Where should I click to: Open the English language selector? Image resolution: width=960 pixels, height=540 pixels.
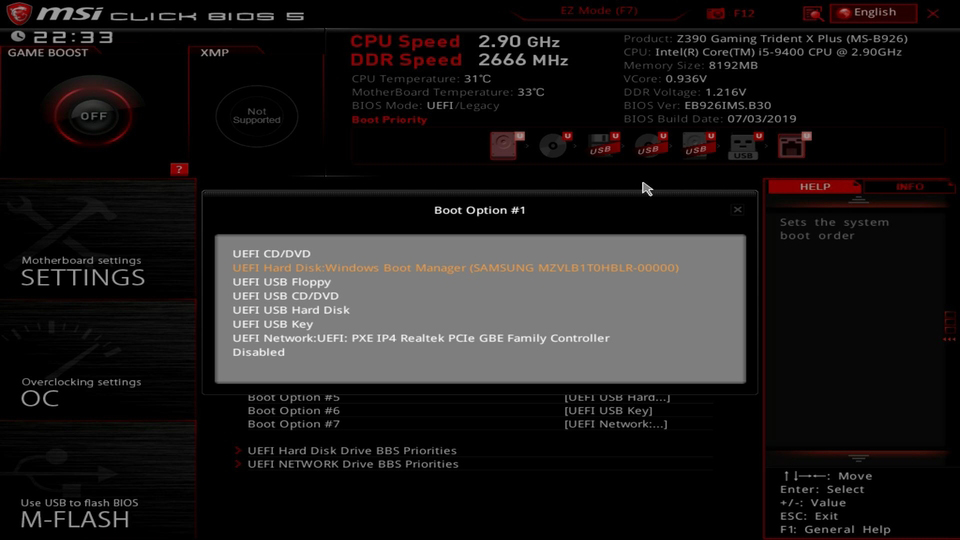pyautogui.click(x=873, y=13)
